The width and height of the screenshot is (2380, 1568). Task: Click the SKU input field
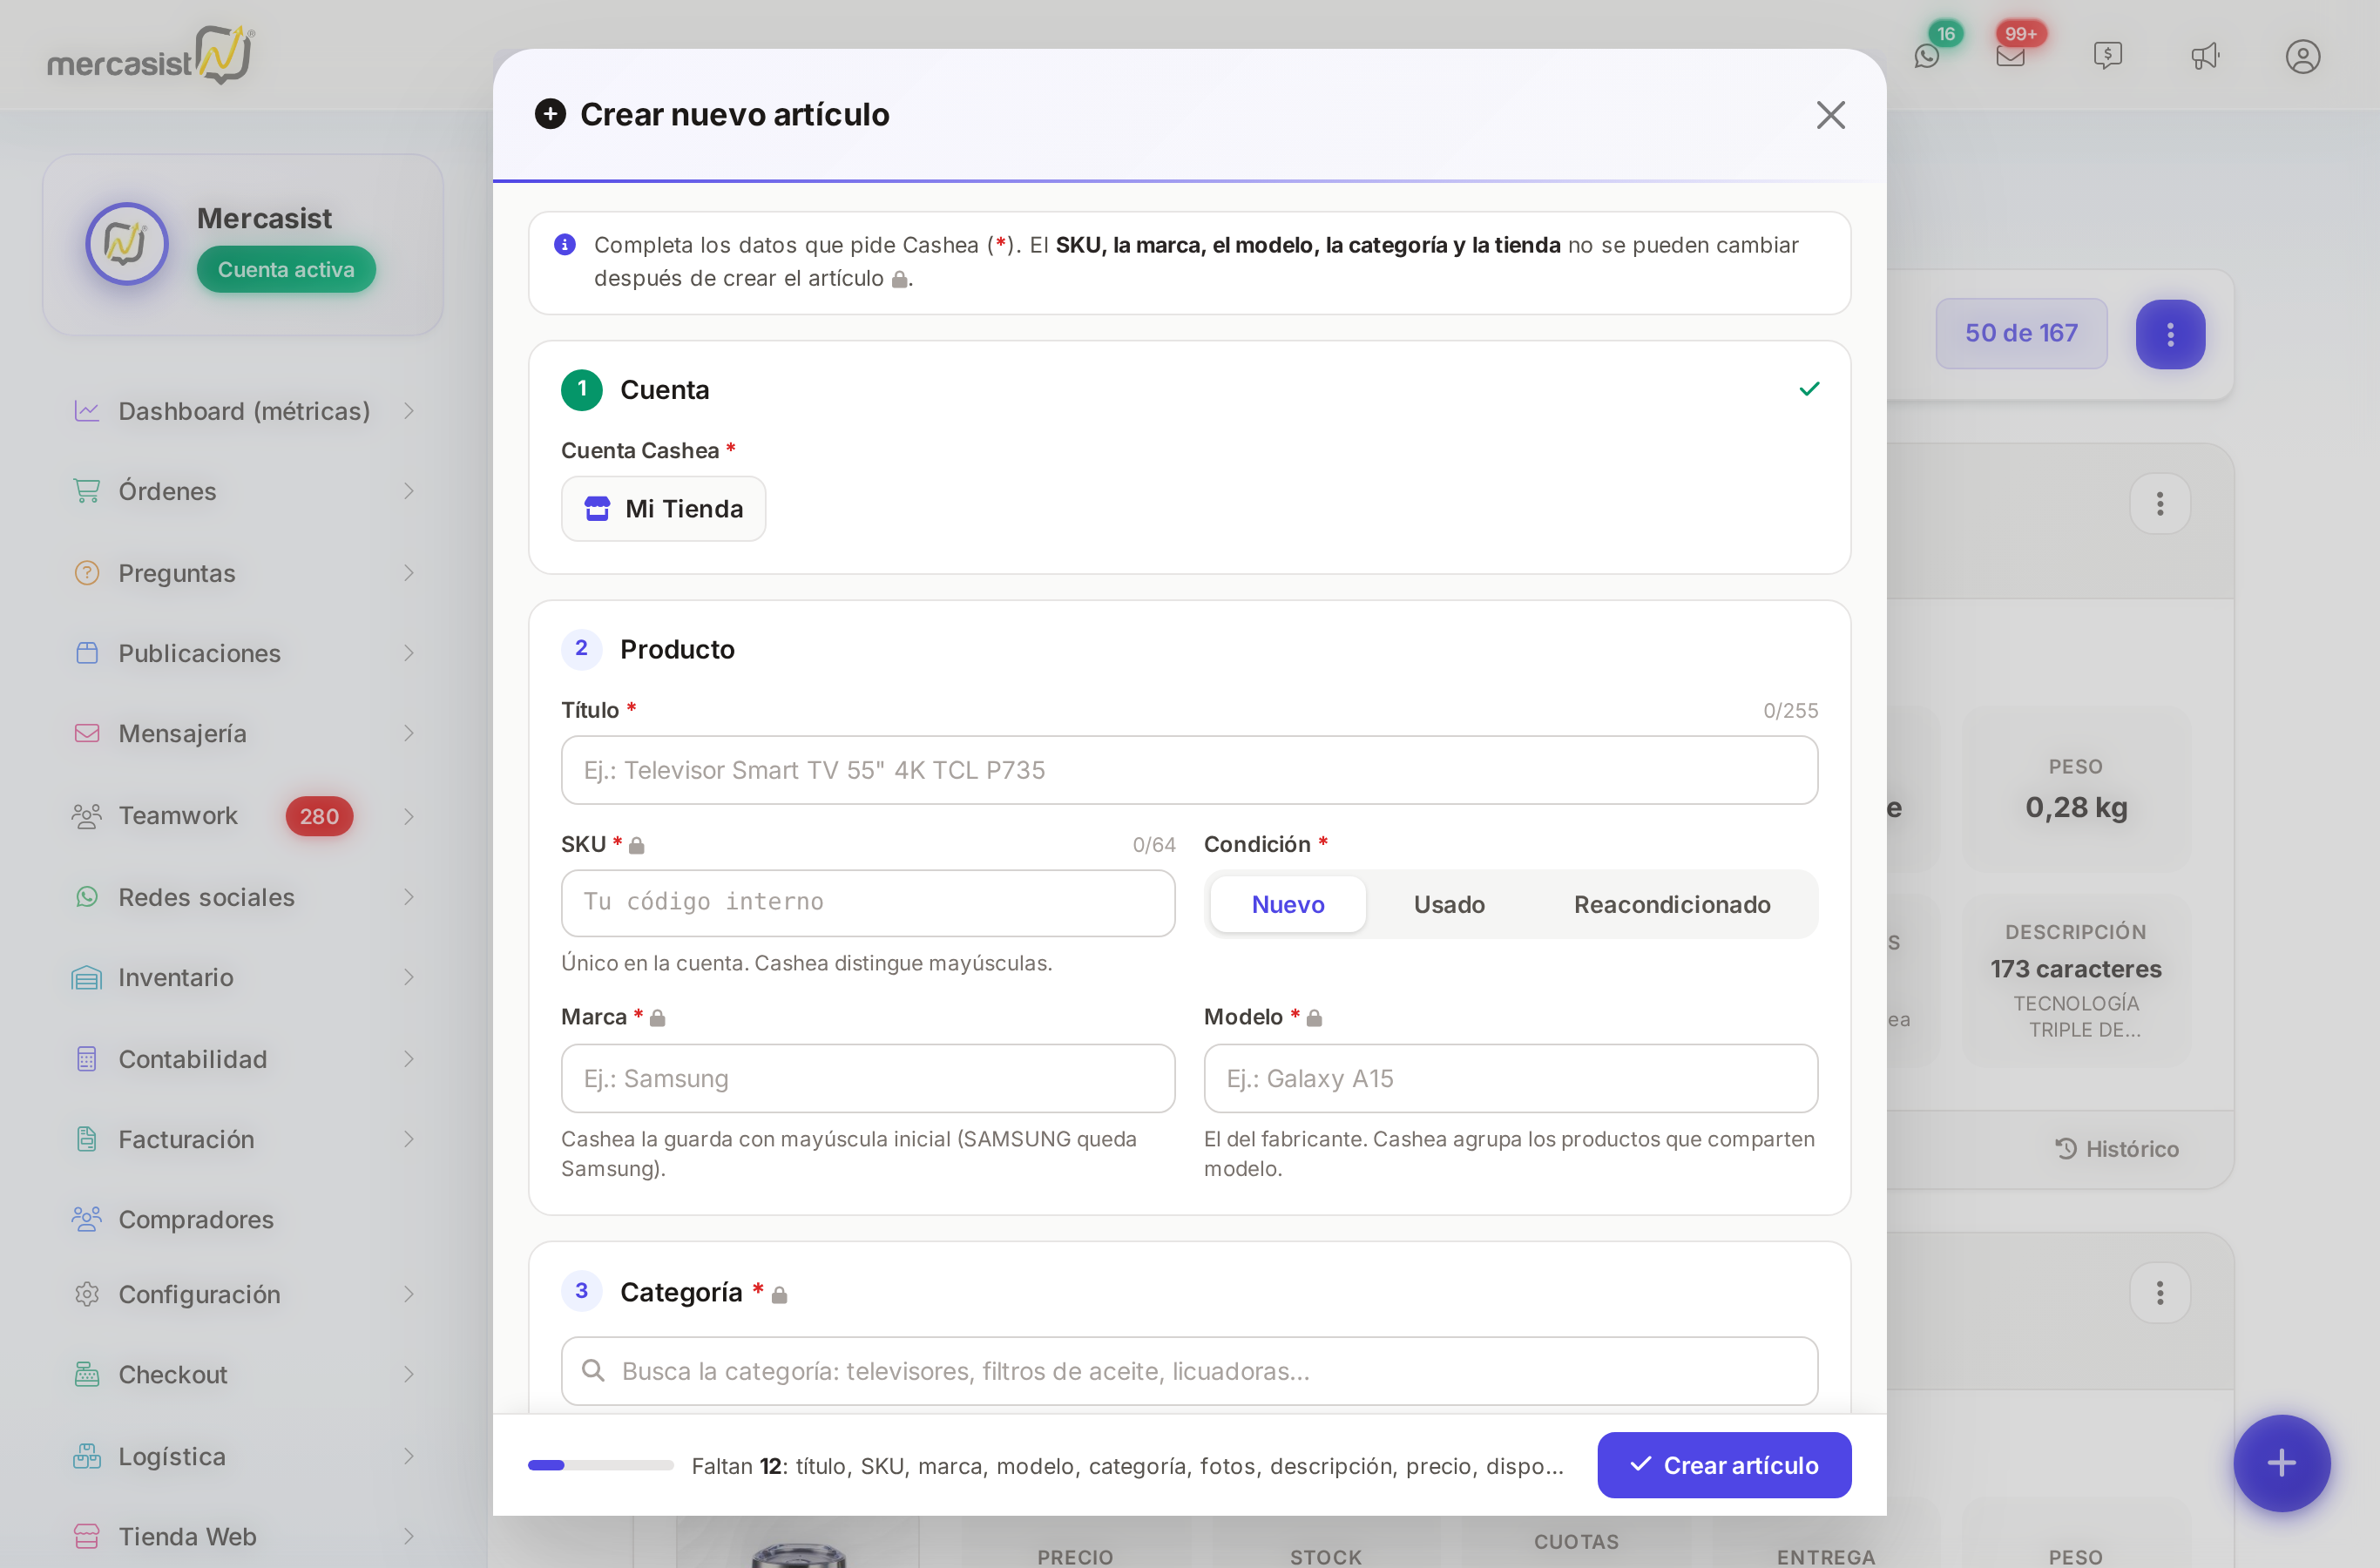coord(868,903)
